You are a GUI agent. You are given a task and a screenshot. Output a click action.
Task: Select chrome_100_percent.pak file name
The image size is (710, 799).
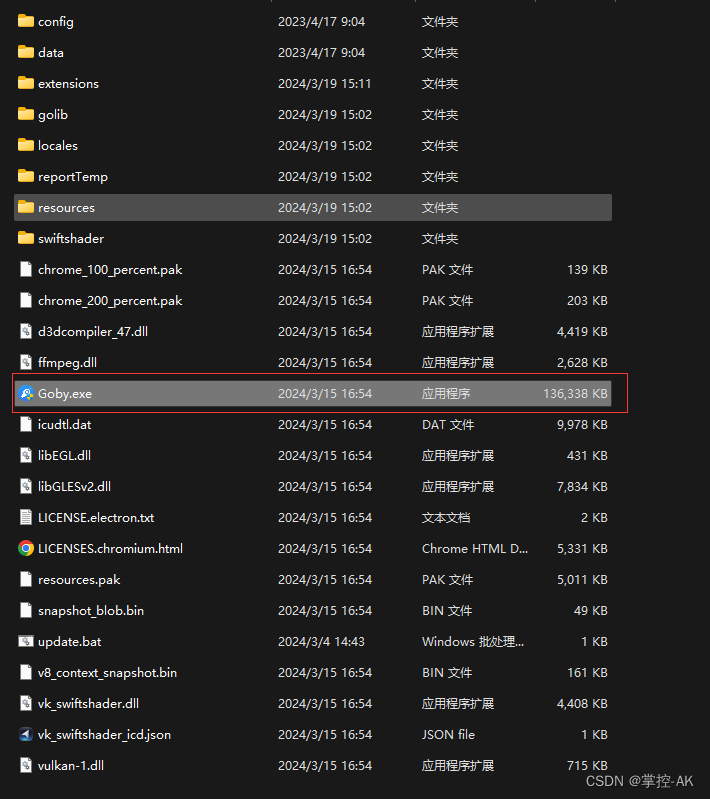click(x=110, y=270)
